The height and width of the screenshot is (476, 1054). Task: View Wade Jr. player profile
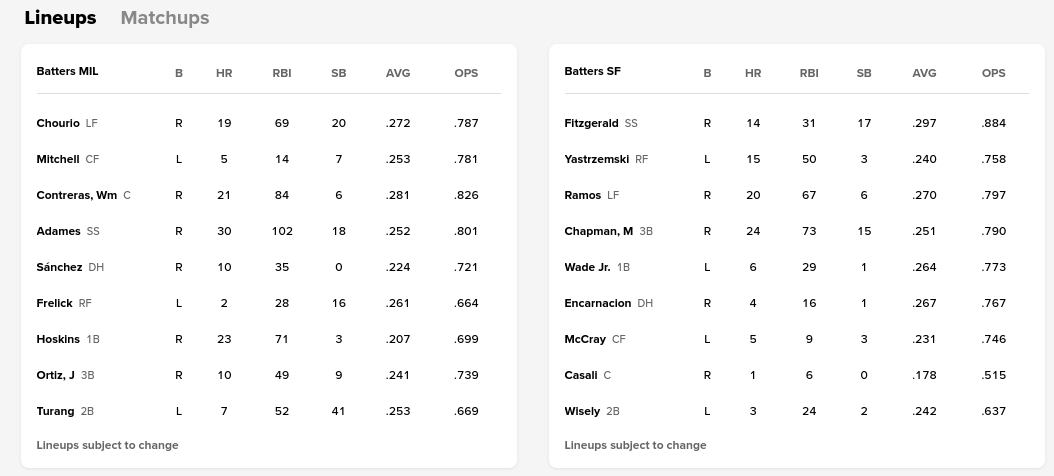click(x=587, y=267)
